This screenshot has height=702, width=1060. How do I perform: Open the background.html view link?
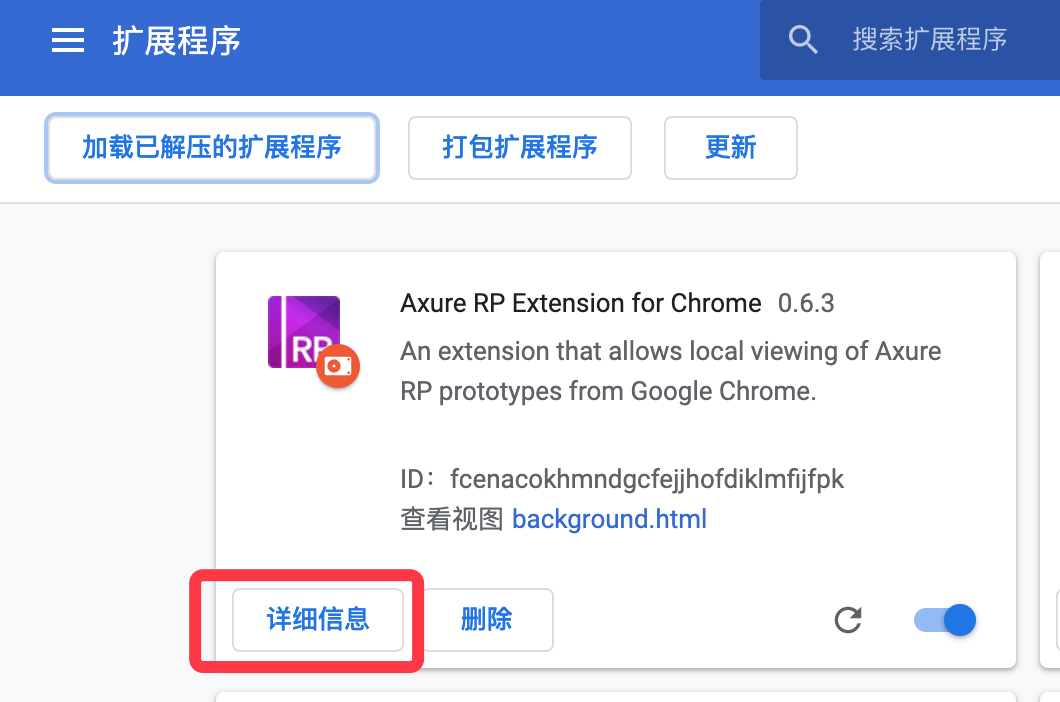tap(609, 519)
